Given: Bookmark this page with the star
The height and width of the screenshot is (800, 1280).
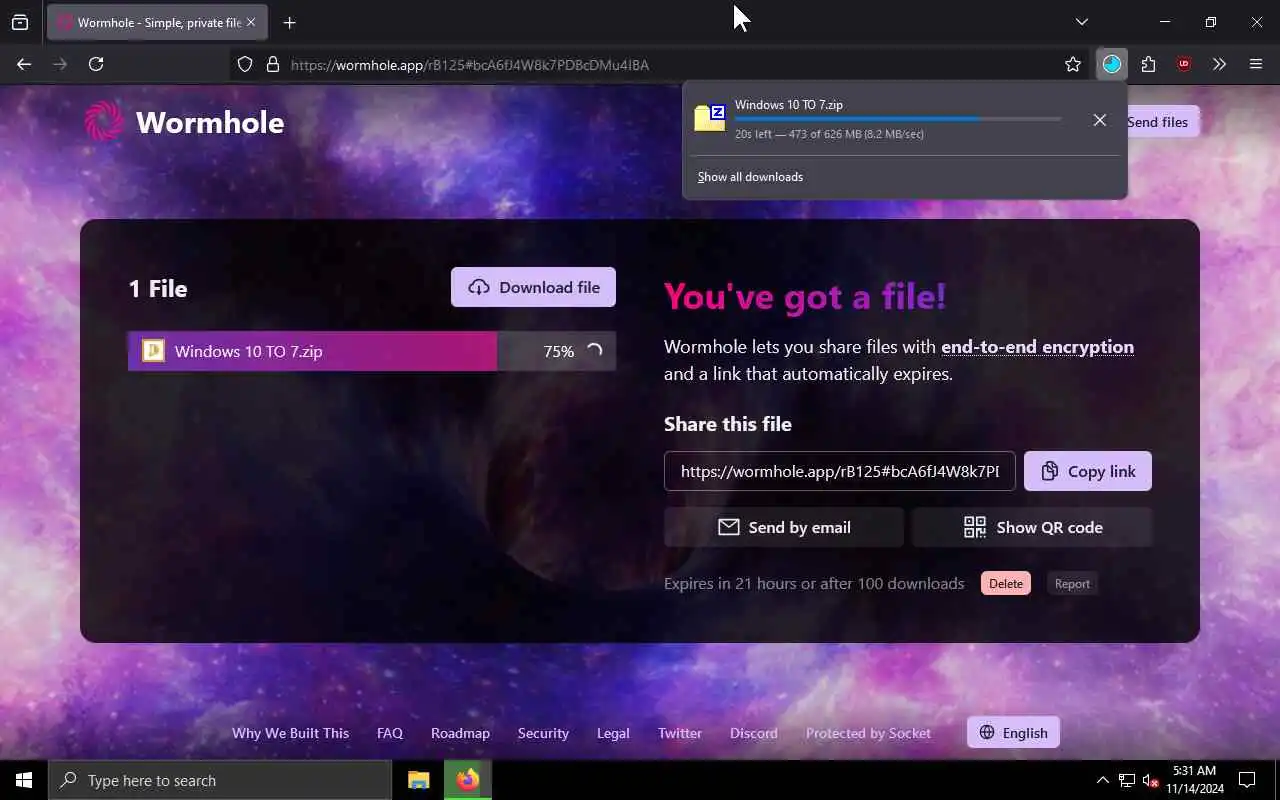Looking at the screenshot, I should point(1073,64).
